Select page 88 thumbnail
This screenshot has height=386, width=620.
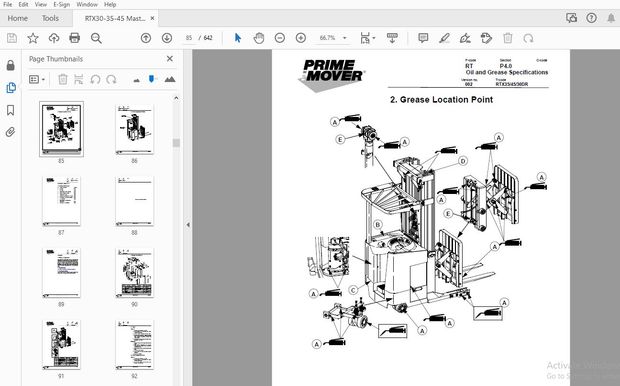[x=134, y=201]
